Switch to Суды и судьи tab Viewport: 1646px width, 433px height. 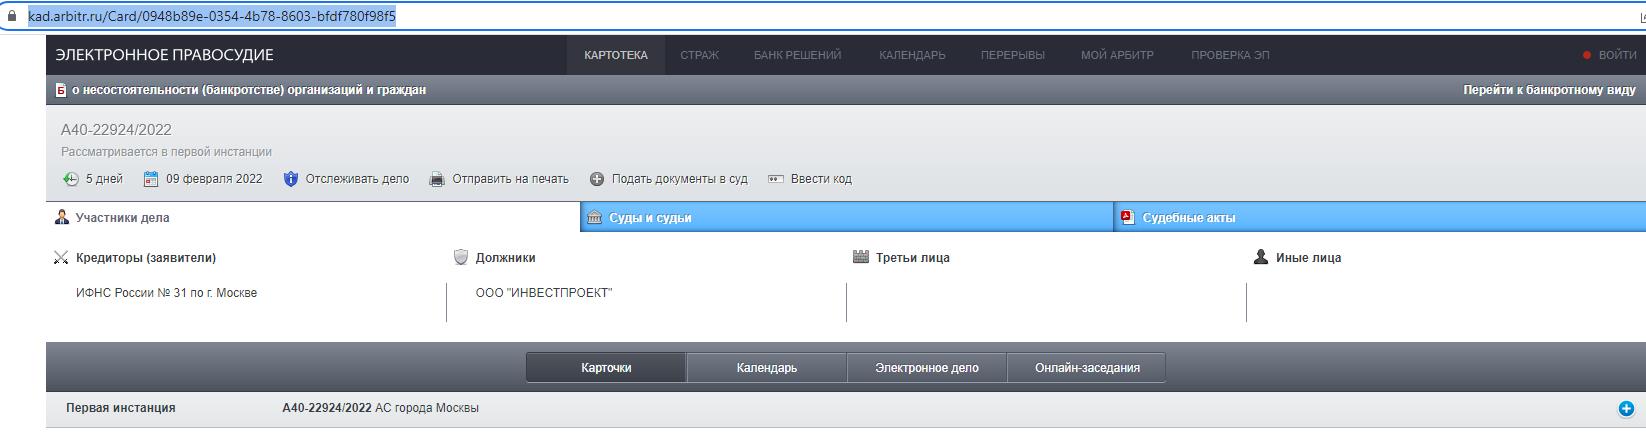[847, 217]
